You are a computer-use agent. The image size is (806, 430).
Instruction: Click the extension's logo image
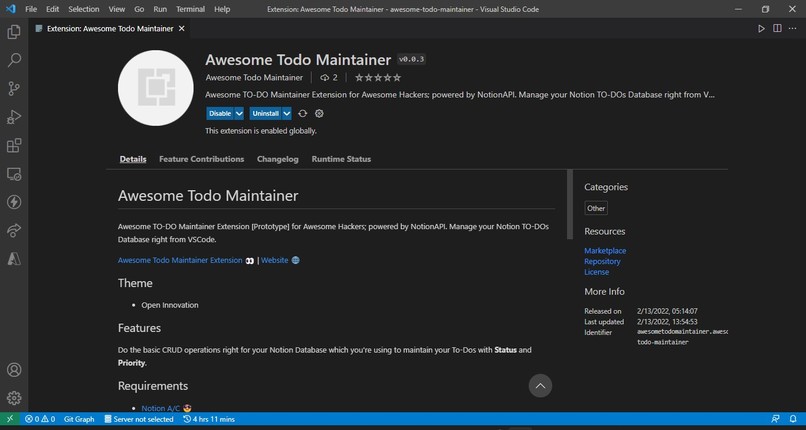pos(156,88)
